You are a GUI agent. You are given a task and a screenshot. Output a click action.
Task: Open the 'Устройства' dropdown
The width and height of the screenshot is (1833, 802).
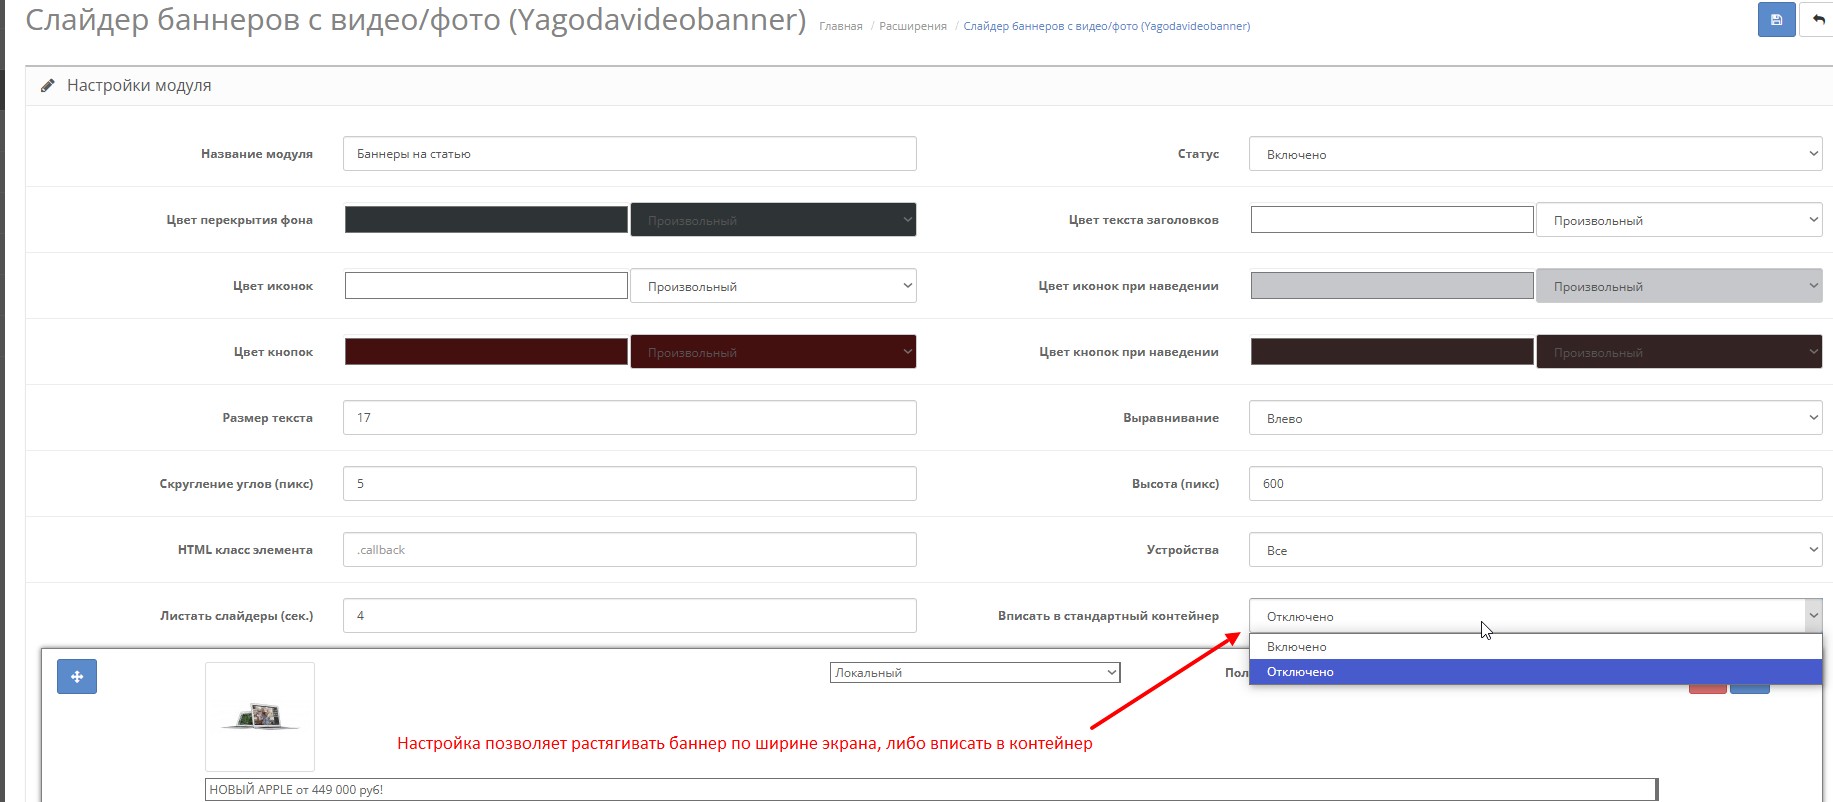pos(1534,550)
